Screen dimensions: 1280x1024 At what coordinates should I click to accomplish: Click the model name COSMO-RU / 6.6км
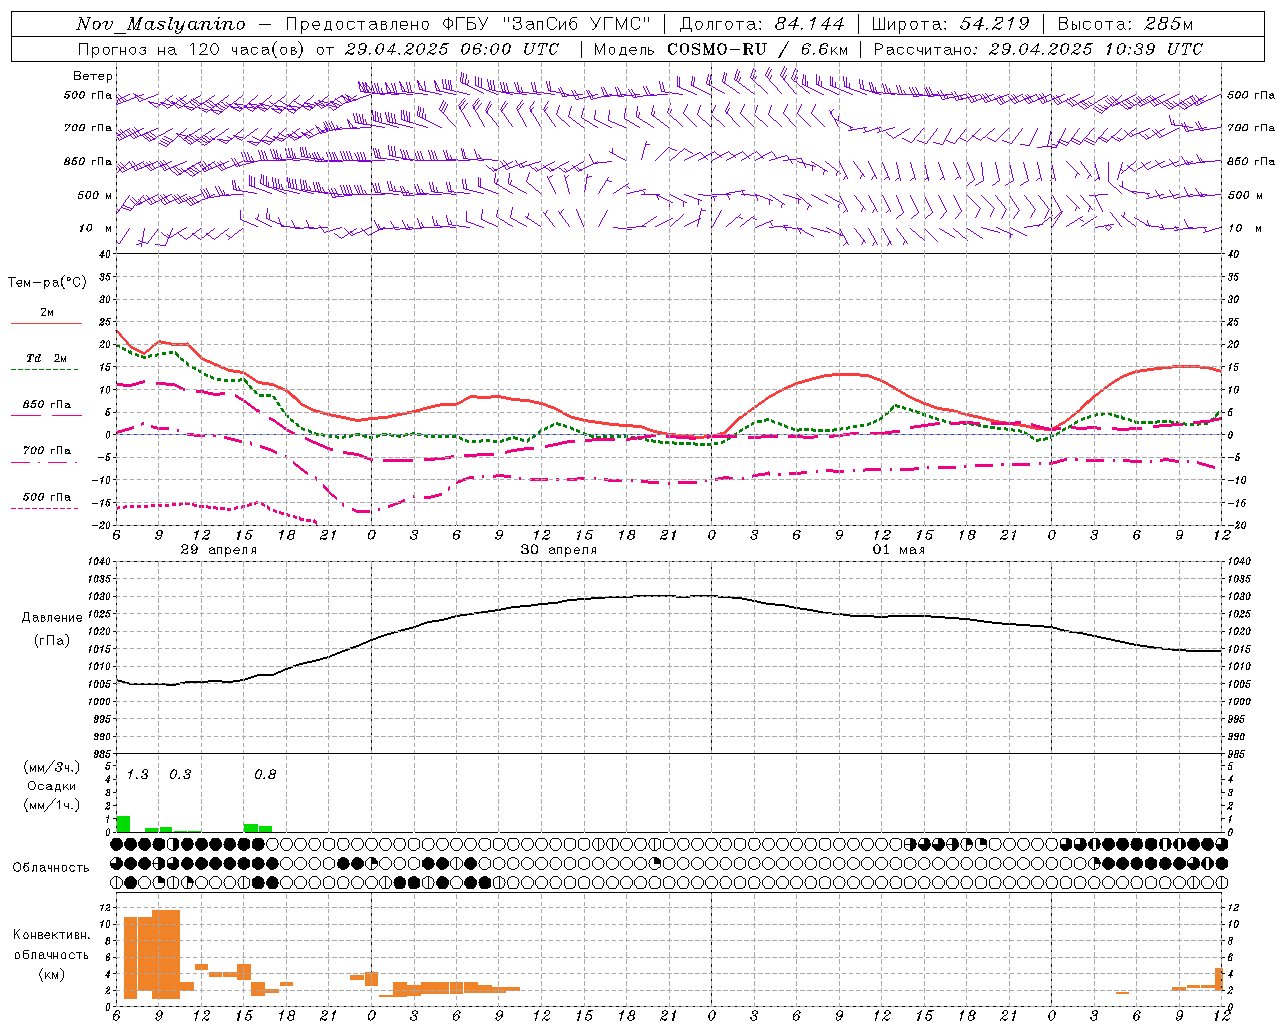coord(758,49)
